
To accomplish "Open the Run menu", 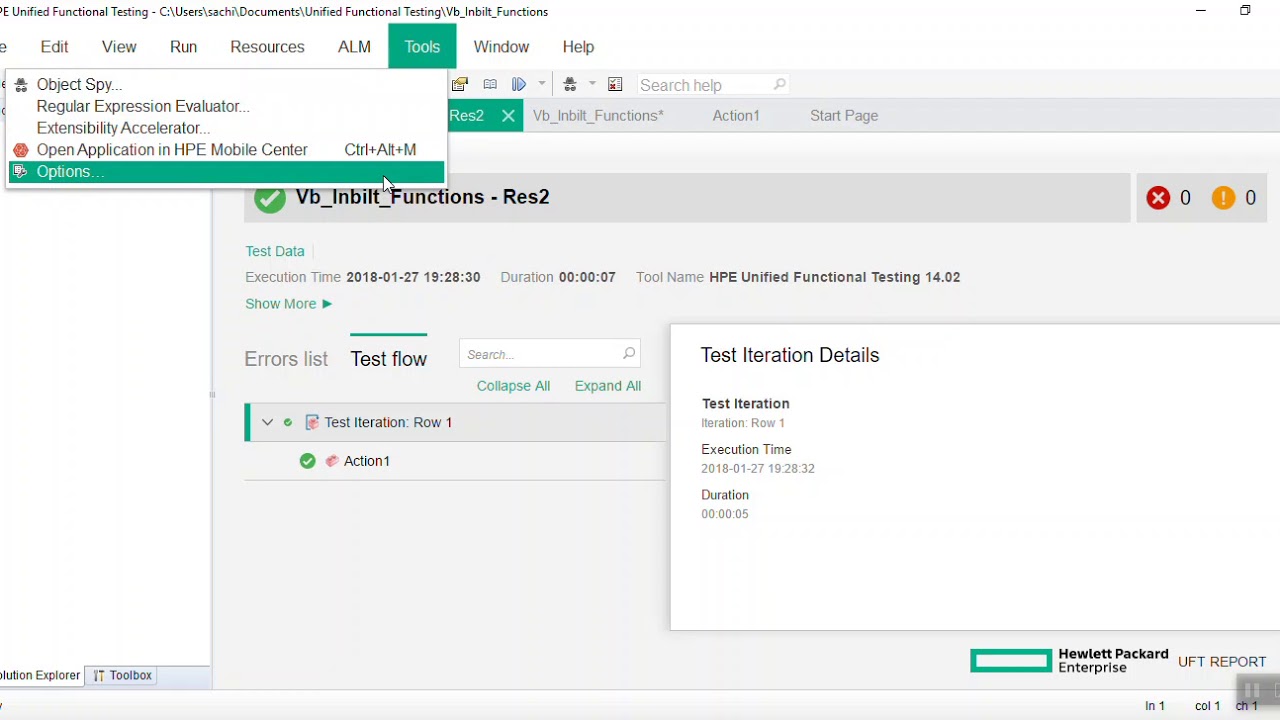I will (183, 47).
